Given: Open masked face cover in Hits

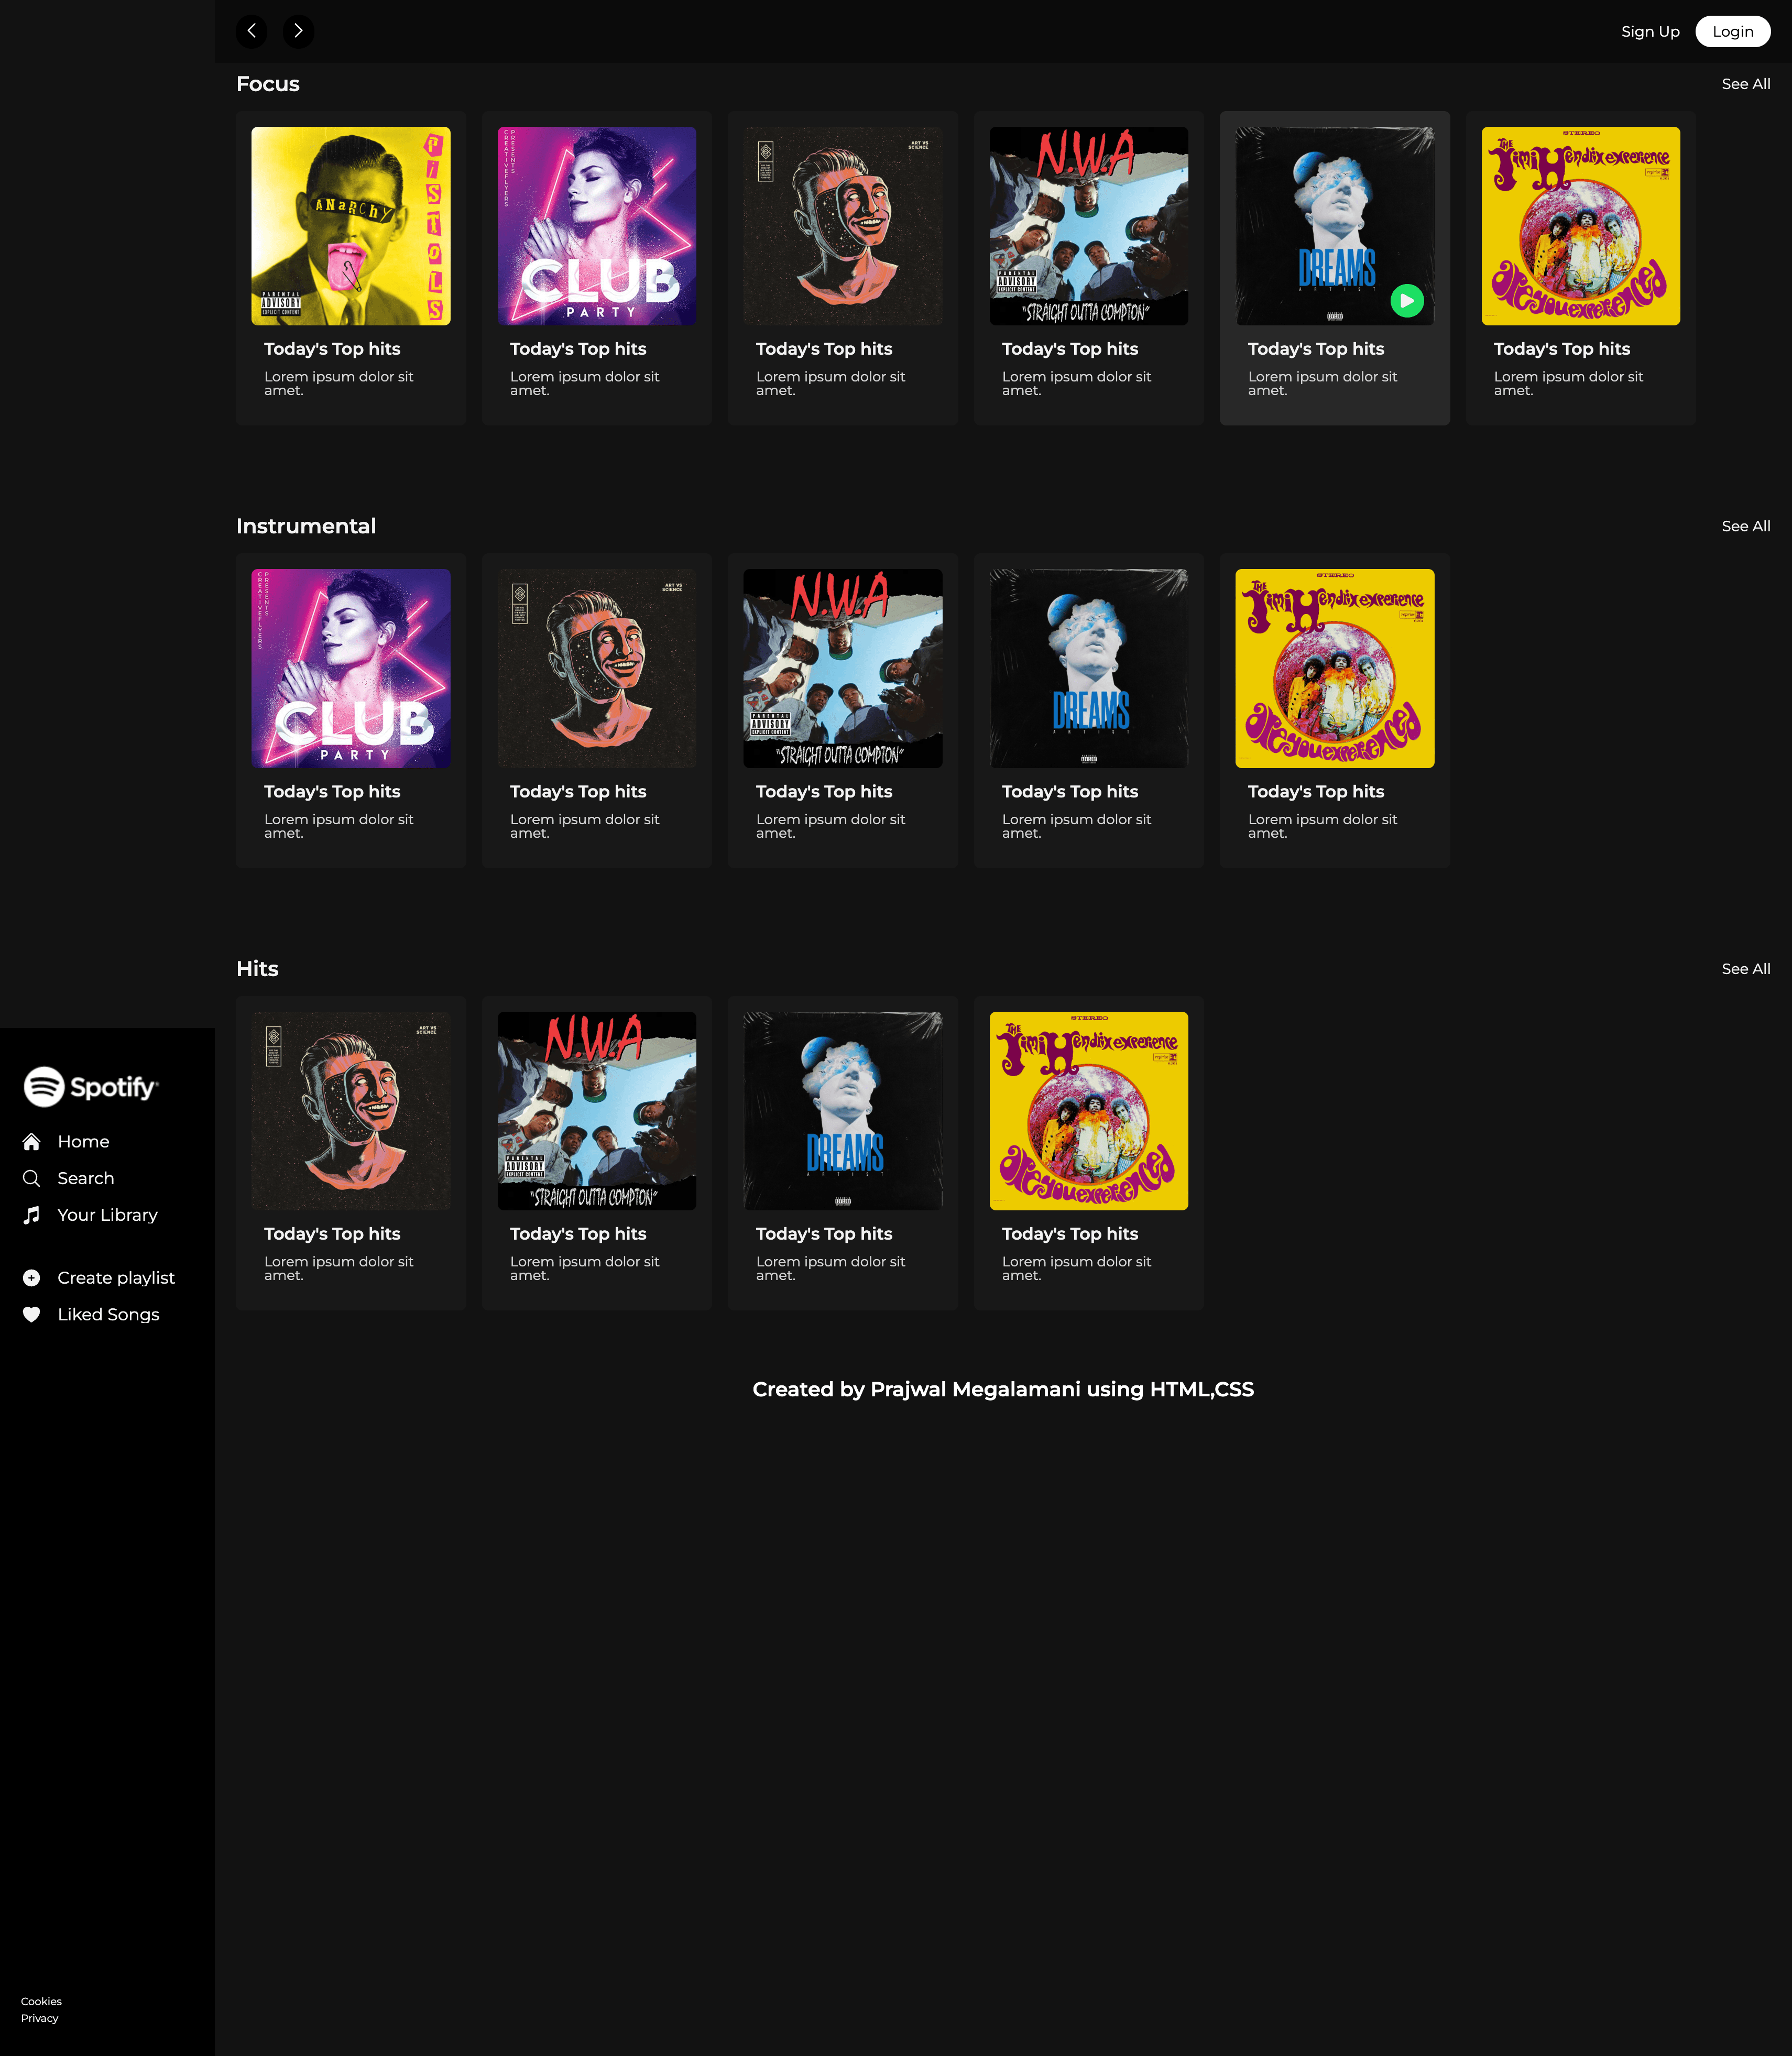Looking at the screenshot, I should click(x=350, y=1111).
